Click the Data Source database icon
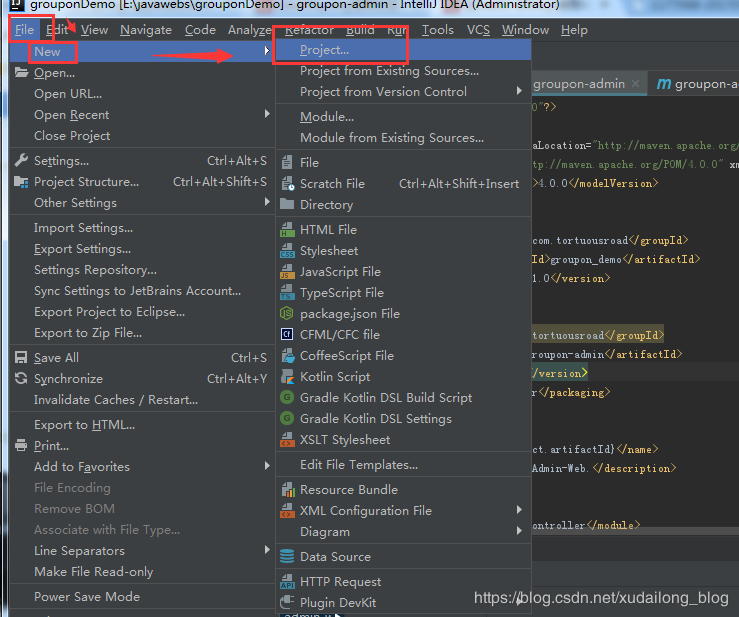 coord(287,556)
